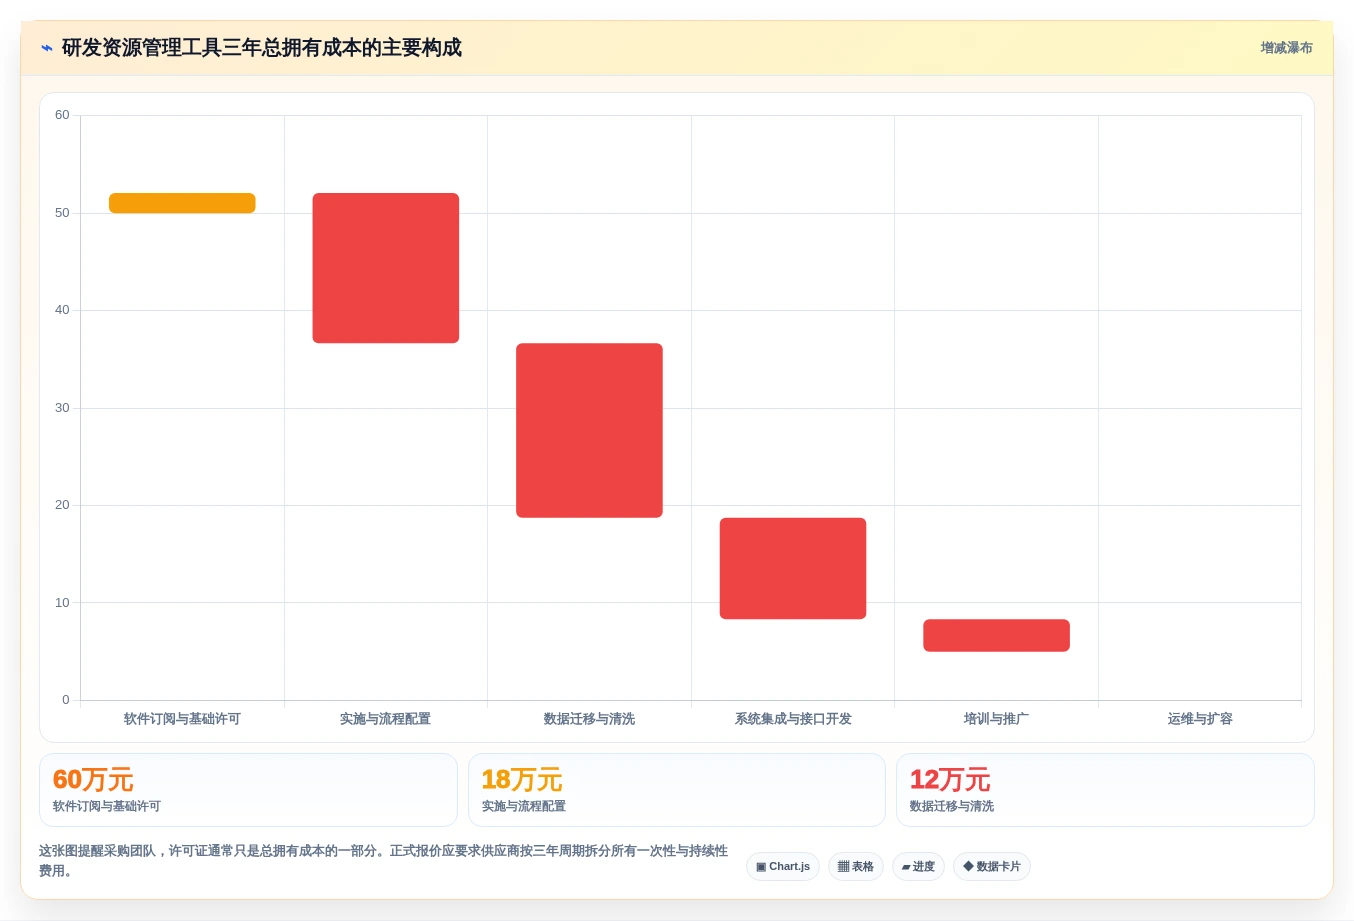Click the y-axis value 60
This screenshot has height=921, width=1354.
(x=62, y=115)
